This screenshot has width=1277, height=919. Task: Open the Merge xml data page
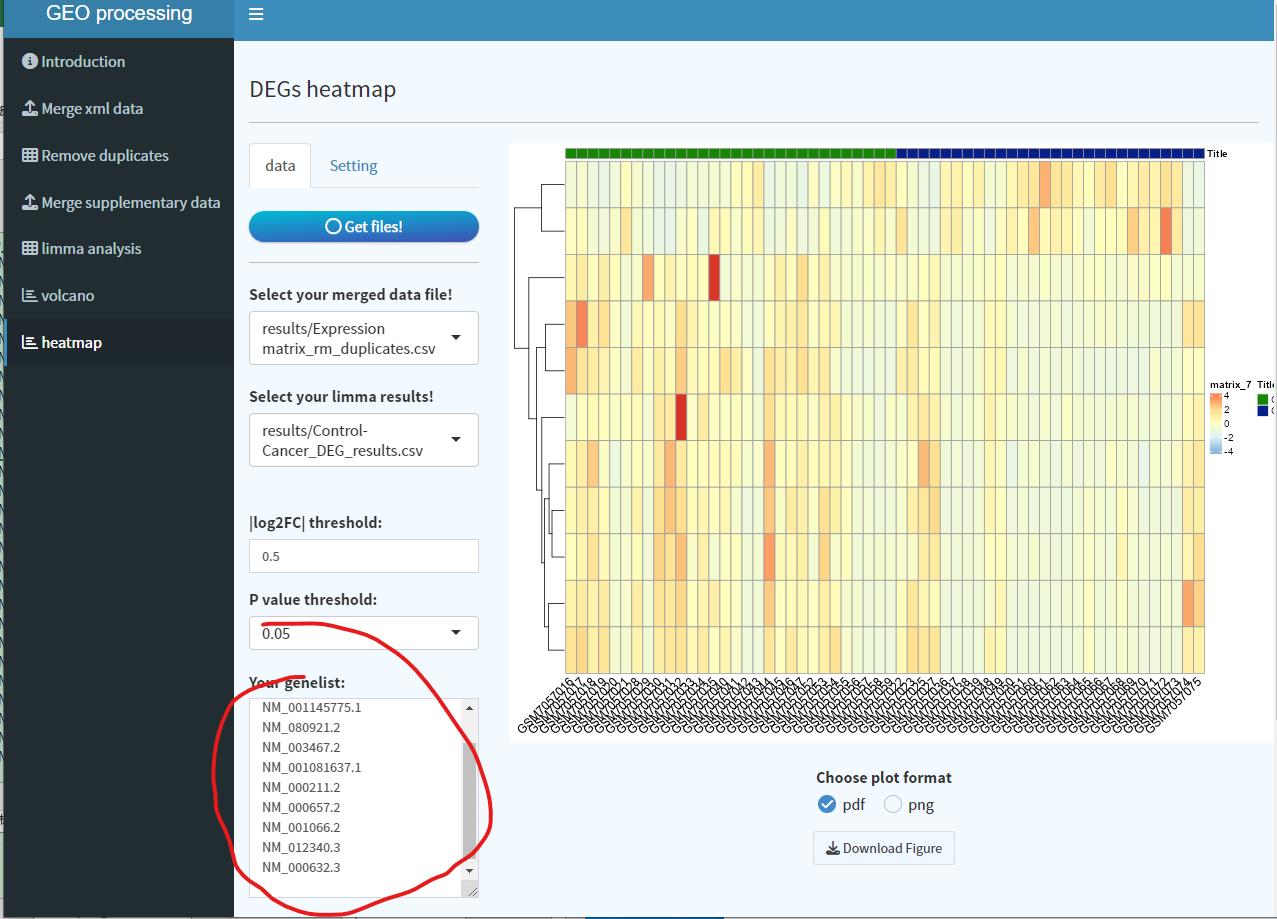tap(117, 109)
